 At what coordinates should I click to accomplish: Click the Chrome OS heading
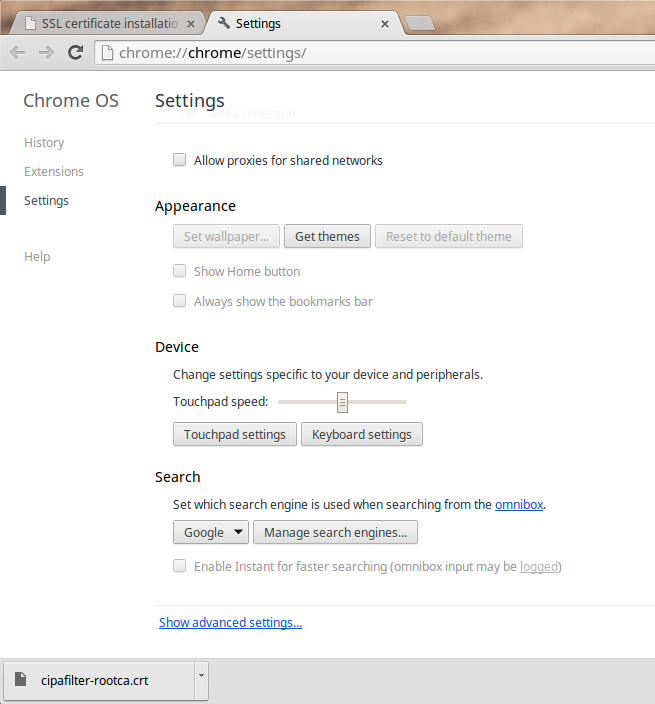point(71,101)
